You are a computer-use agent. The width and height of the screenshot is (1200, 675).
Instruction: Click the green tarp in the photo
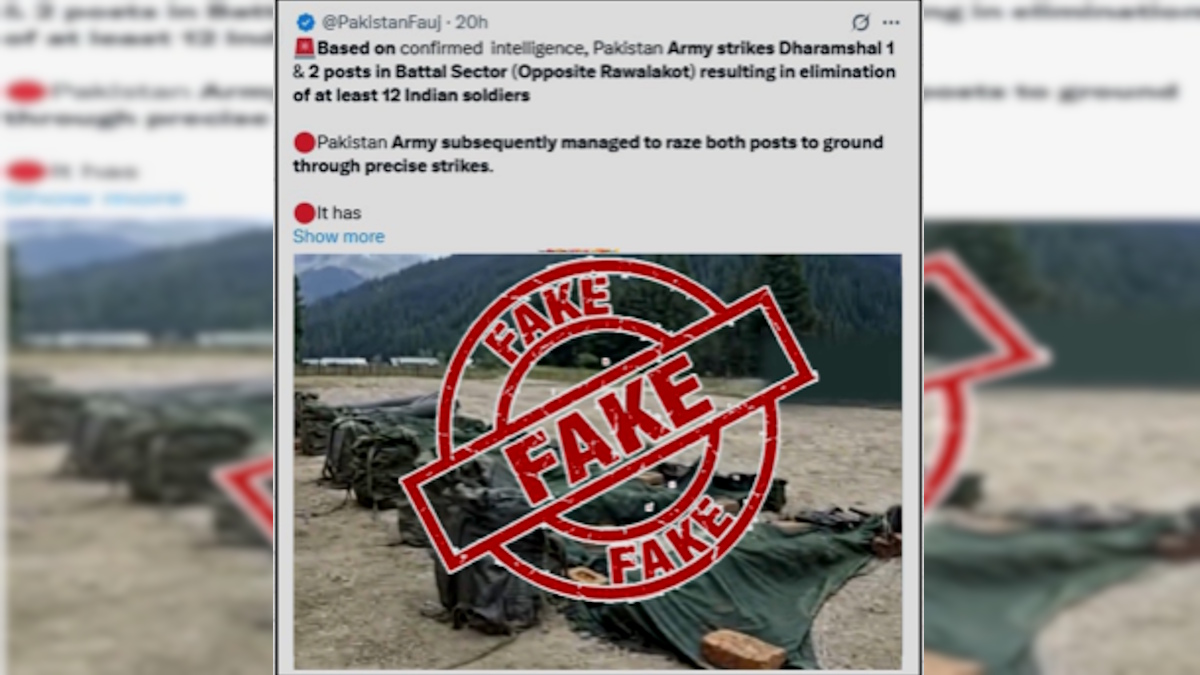(760, 580)
